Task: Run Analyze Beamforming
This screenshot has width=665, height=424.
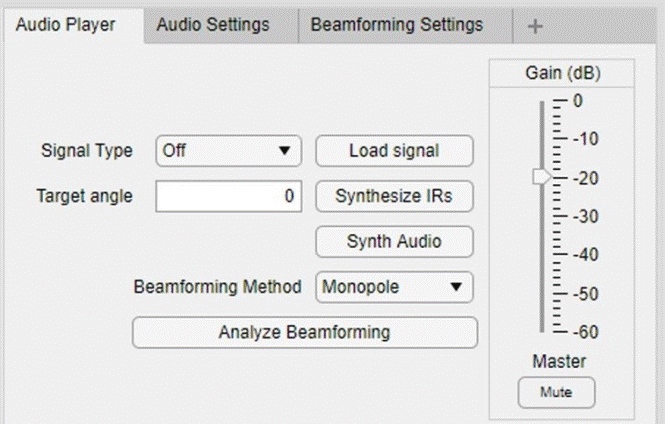Action: point(305,332)
